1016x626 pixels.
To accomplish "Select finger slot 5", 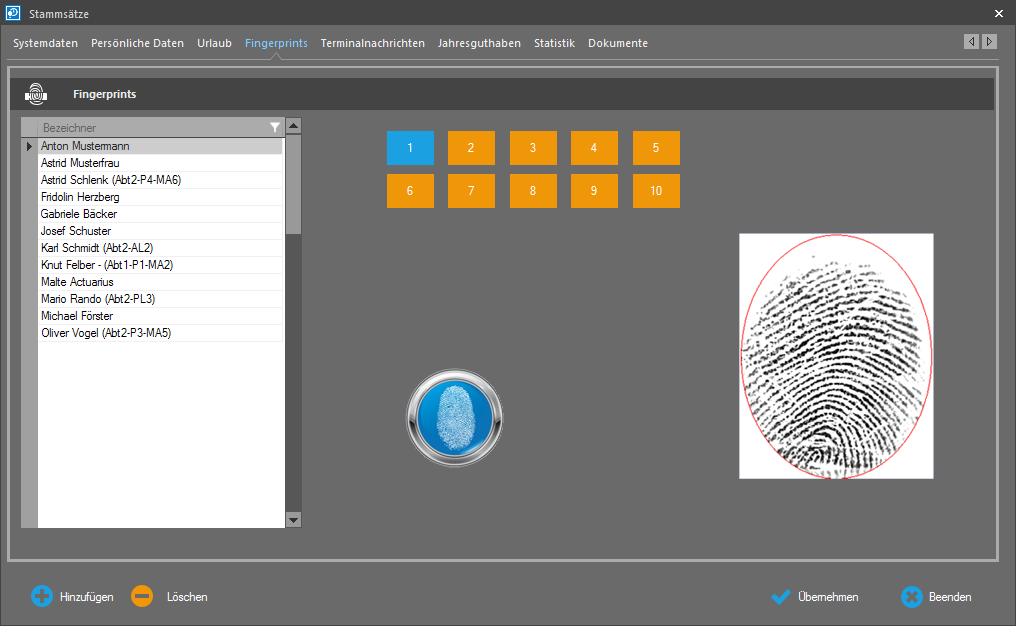I will pos(656,148).
